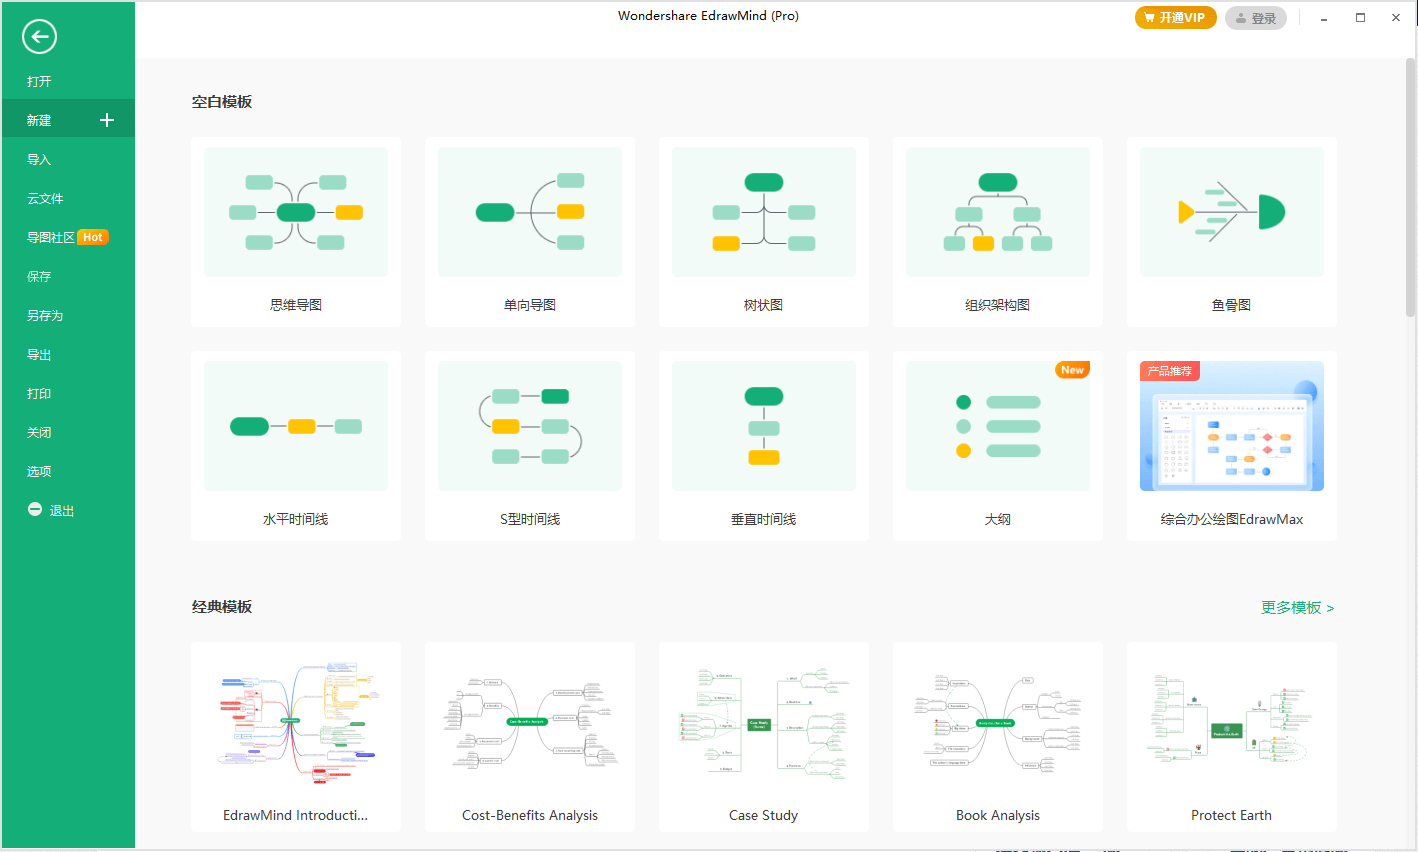
Task: Click the plus icon next to 新建
Action: [x=106, y=119]
